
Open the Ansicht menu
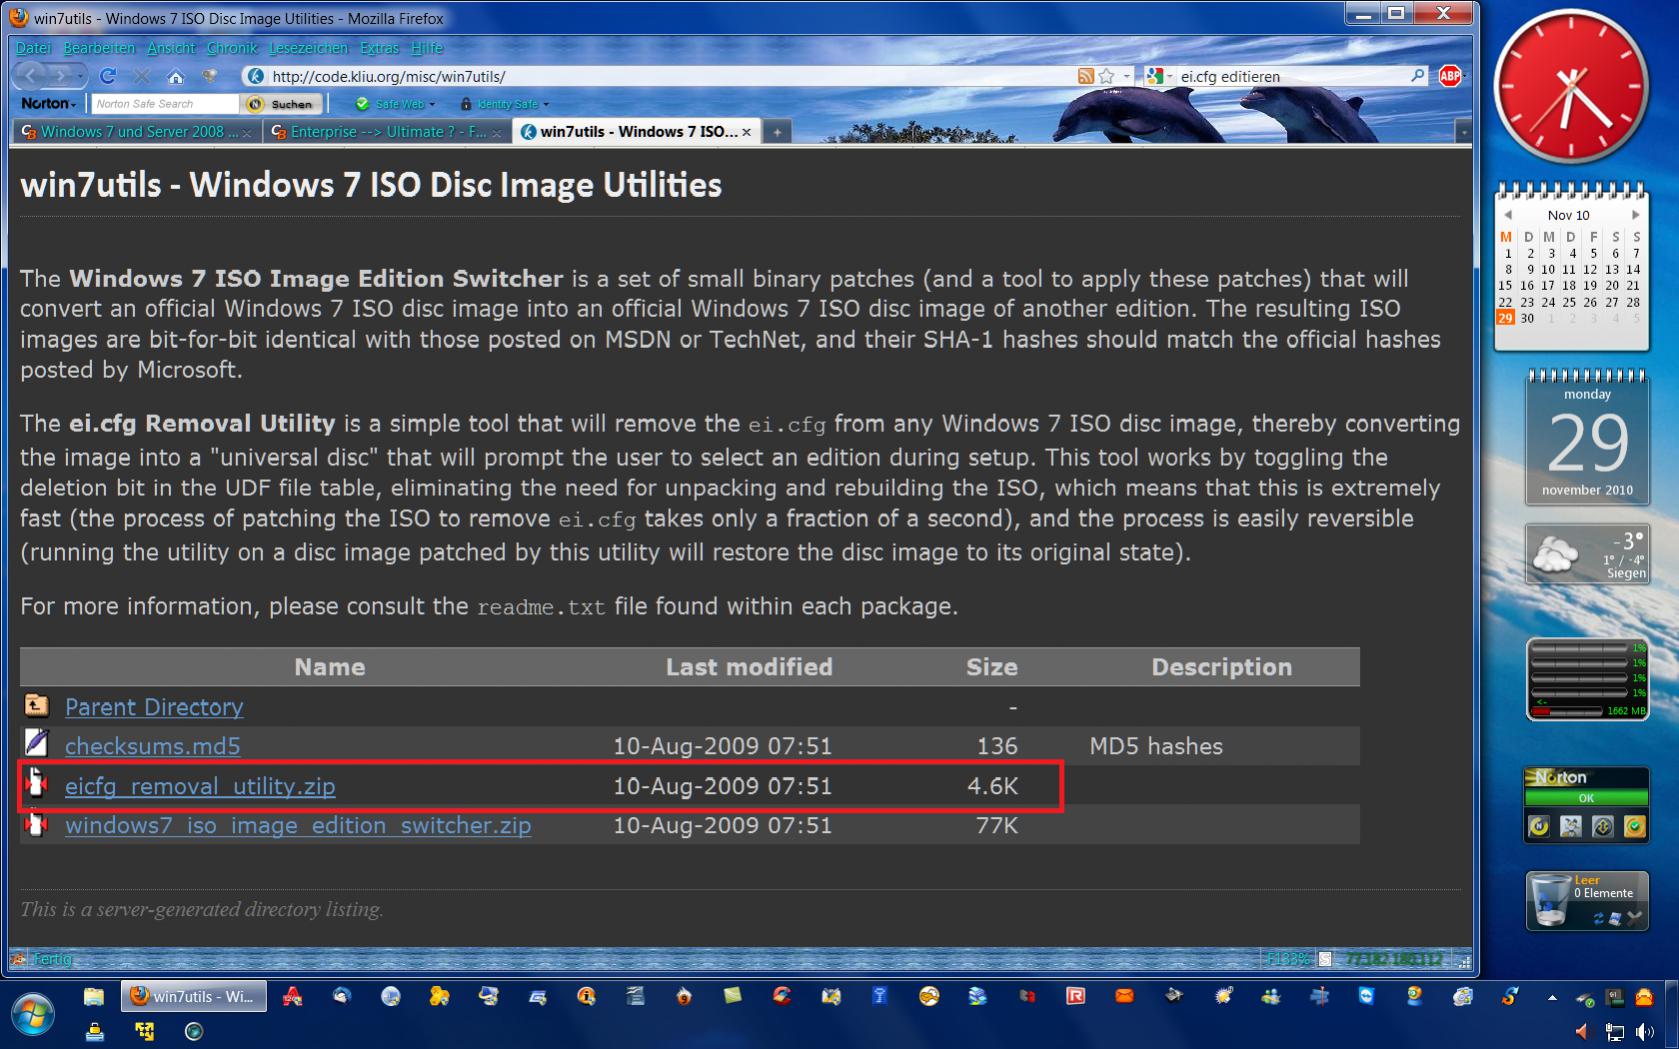click(171, 48)
